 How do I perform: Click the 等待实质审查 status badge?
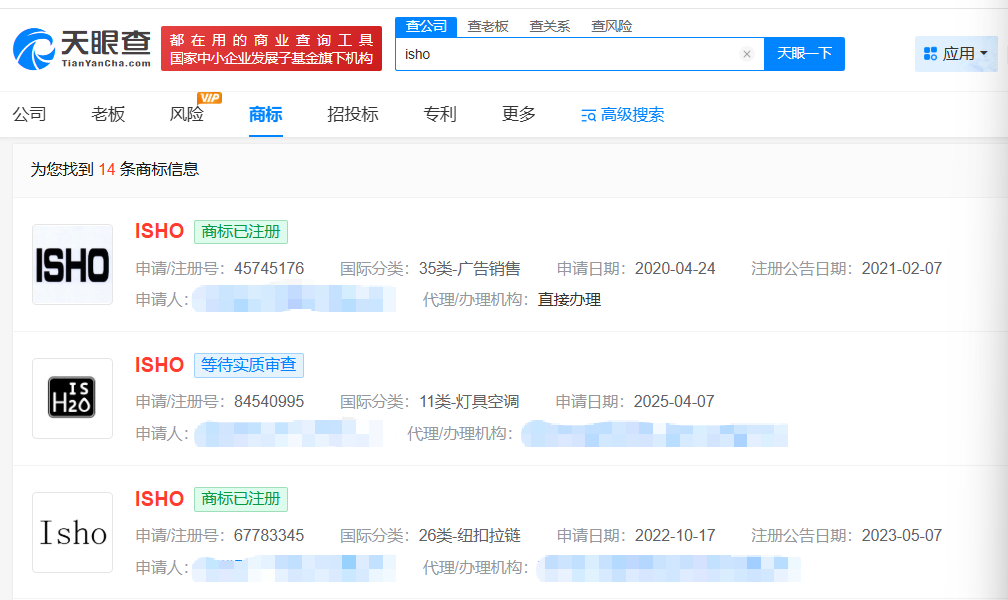coord(248,365)
